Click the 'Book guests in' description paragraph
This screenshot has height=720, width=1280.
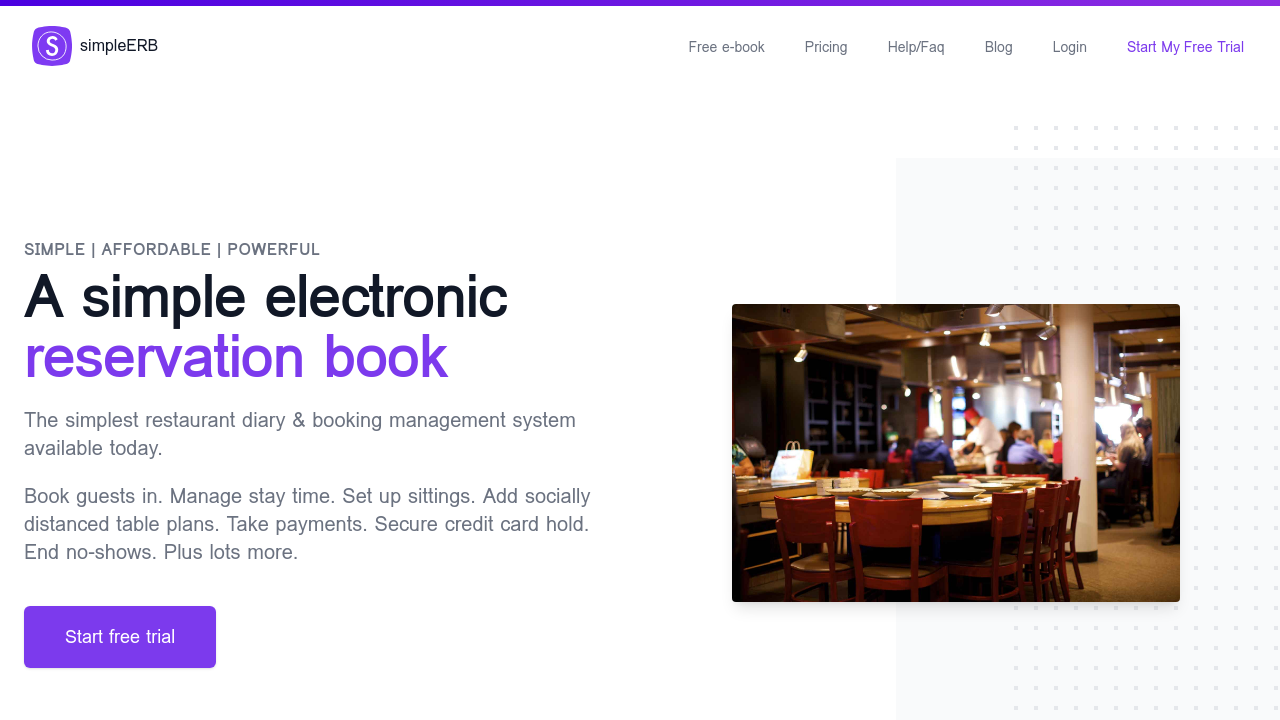[x=307, y=524]
